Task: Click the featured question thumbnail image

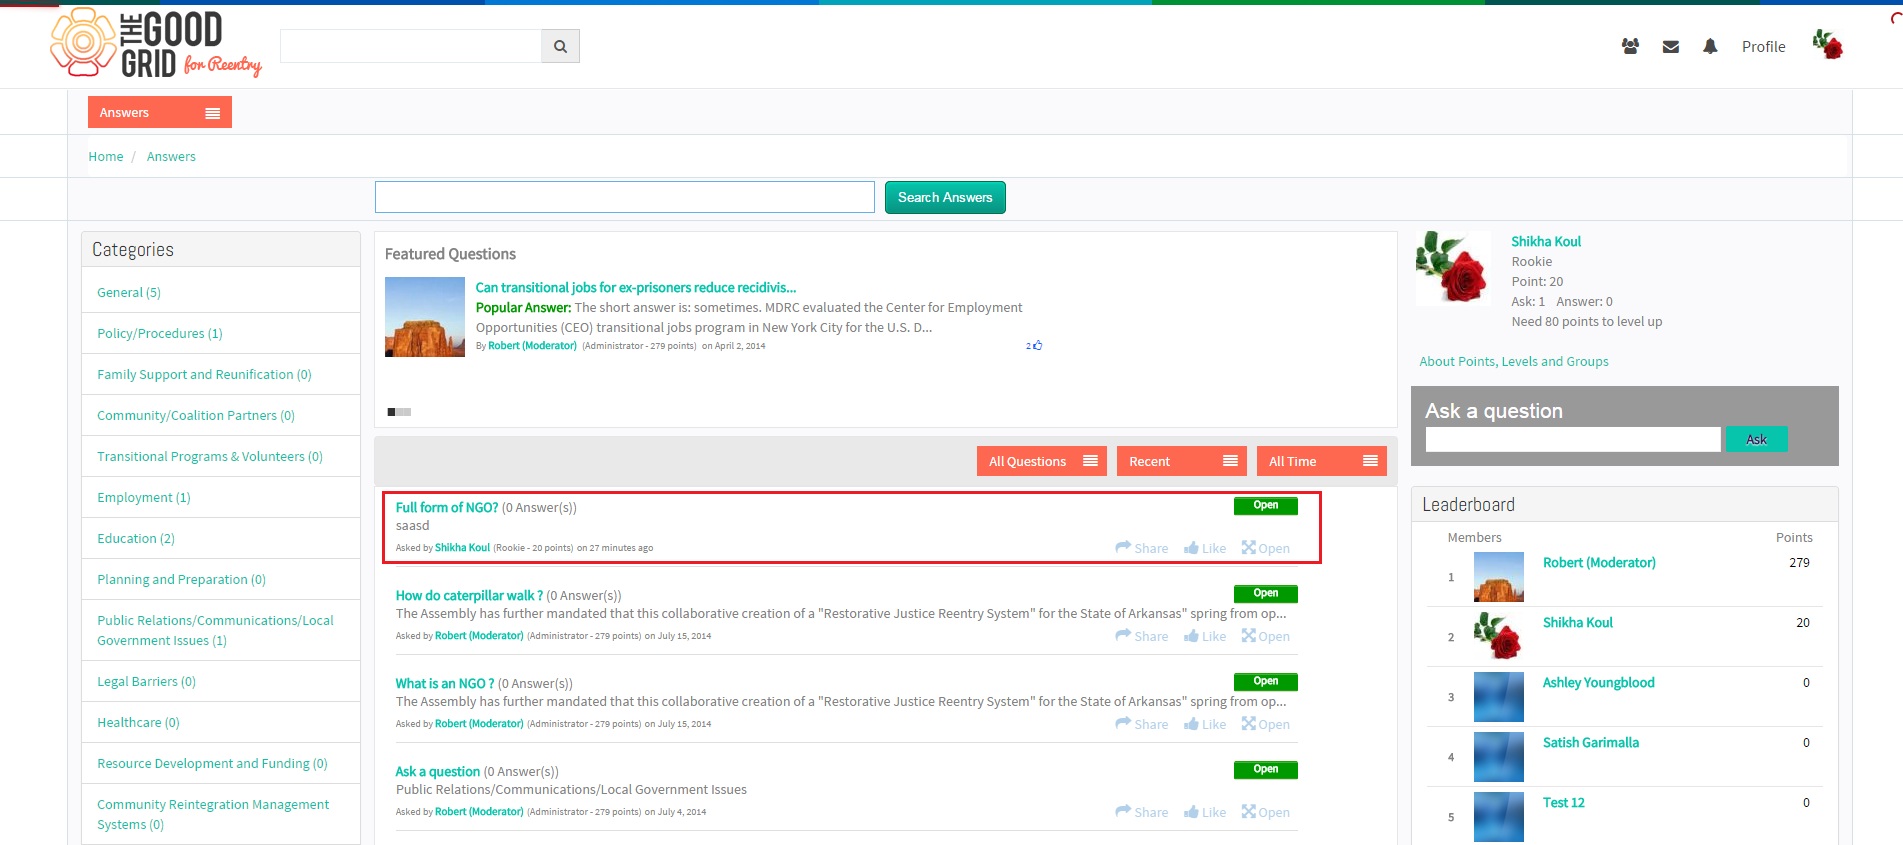Action: tap(425, 317)
